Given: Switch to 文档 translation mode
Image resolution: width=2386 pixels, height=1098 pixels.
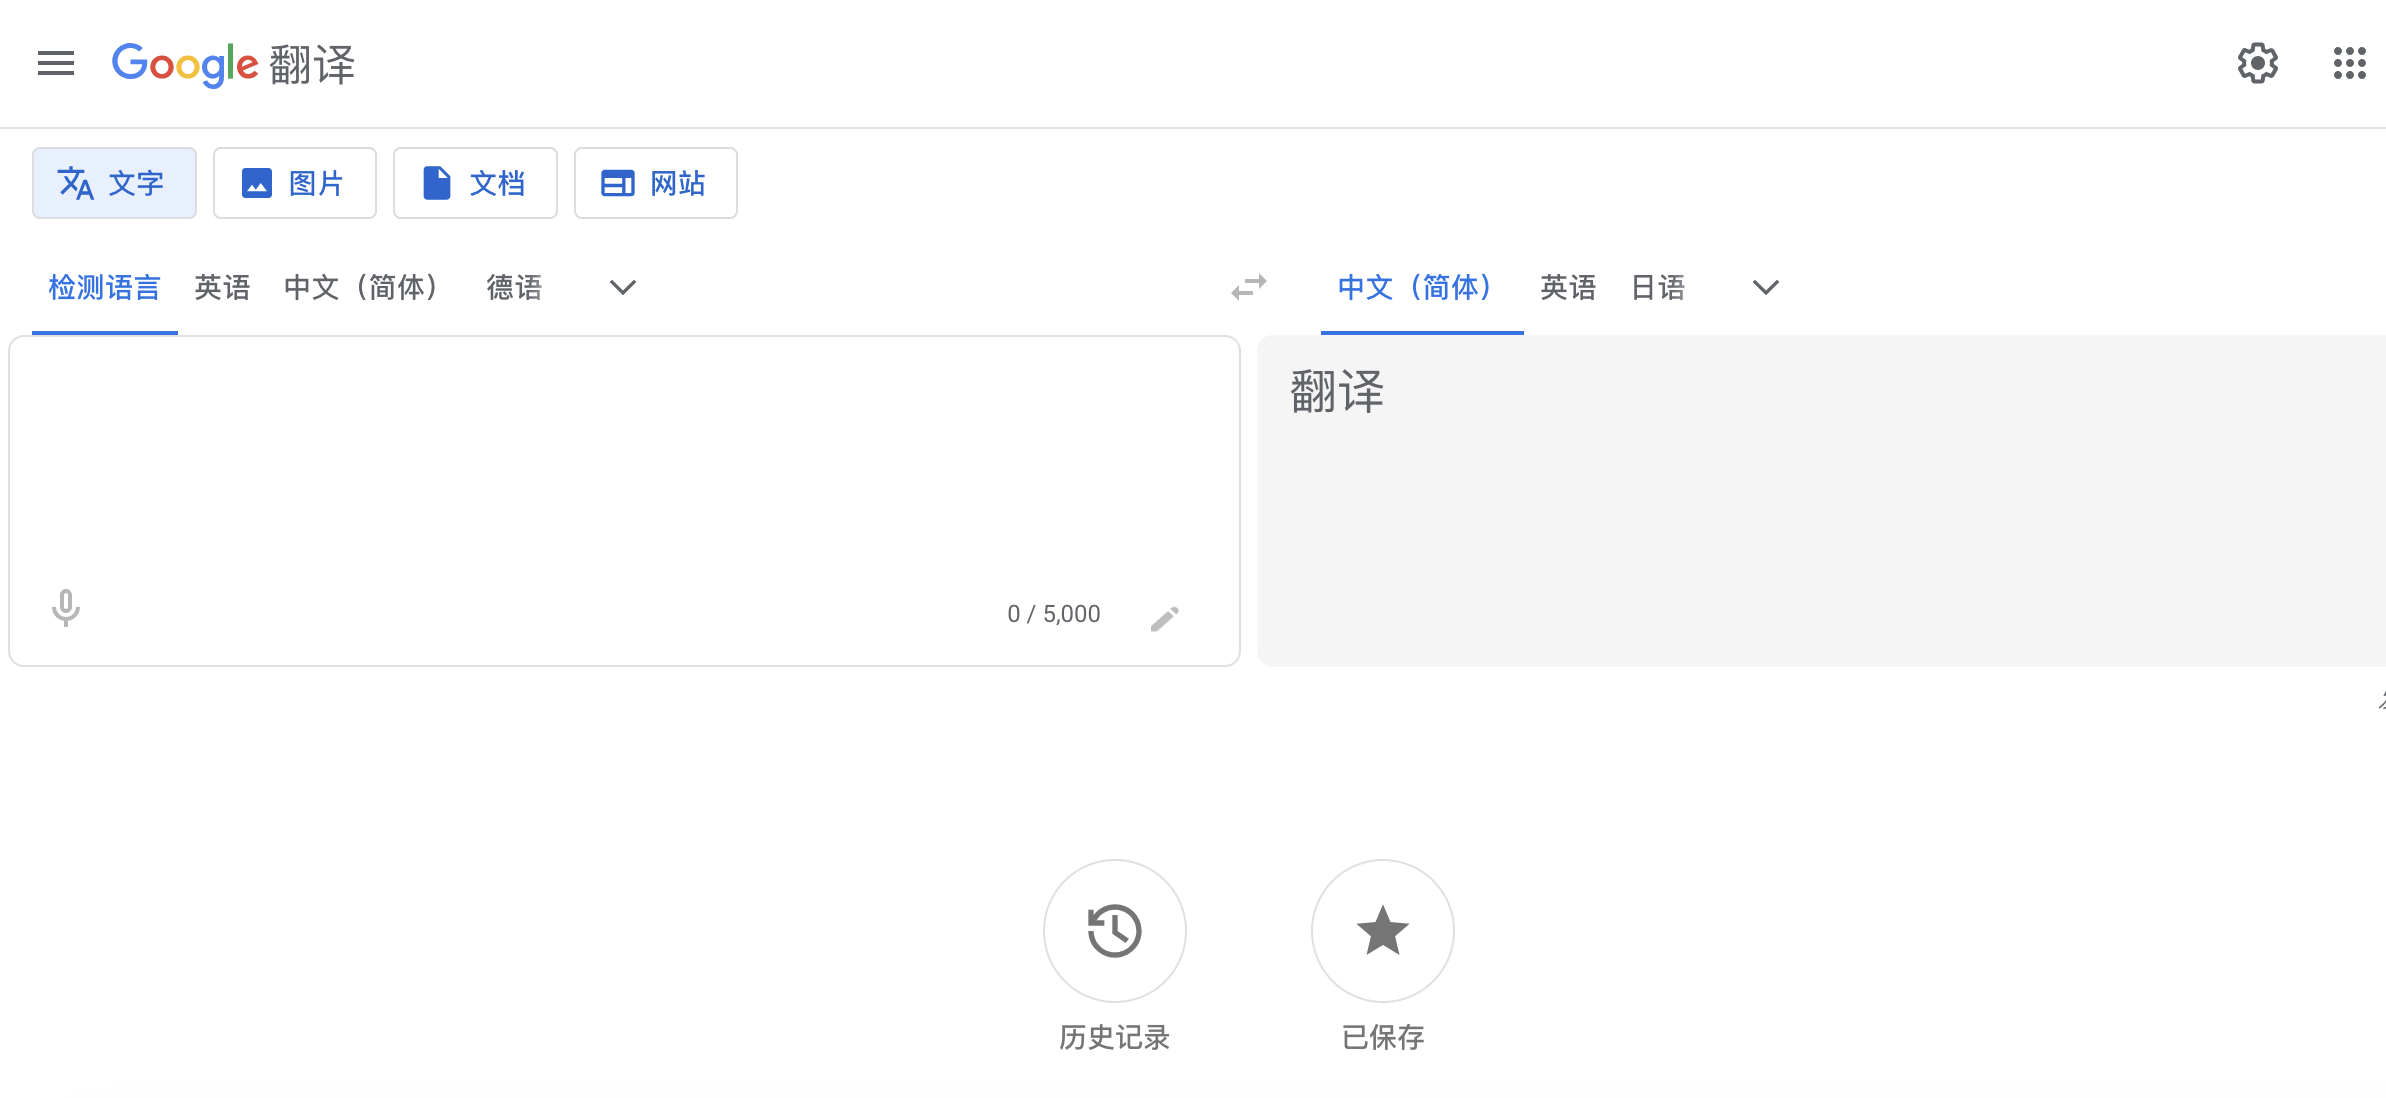Looking at the screenshot, I should click(x=475, y=183).
